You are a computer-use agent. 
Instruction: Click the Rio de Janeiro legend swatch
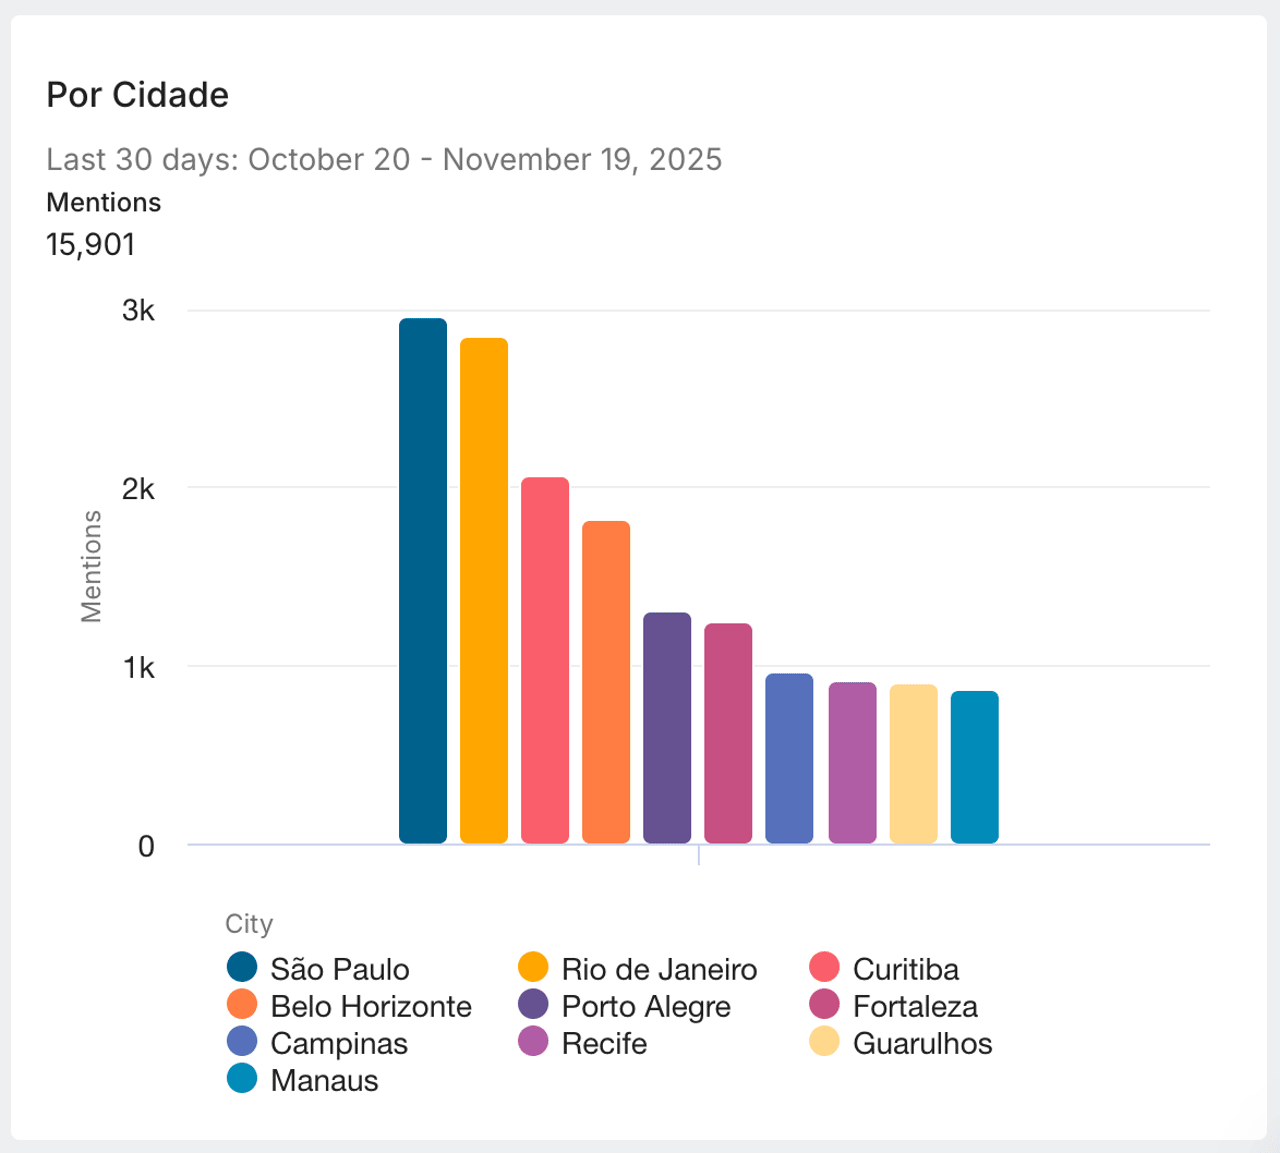(533, 968)
